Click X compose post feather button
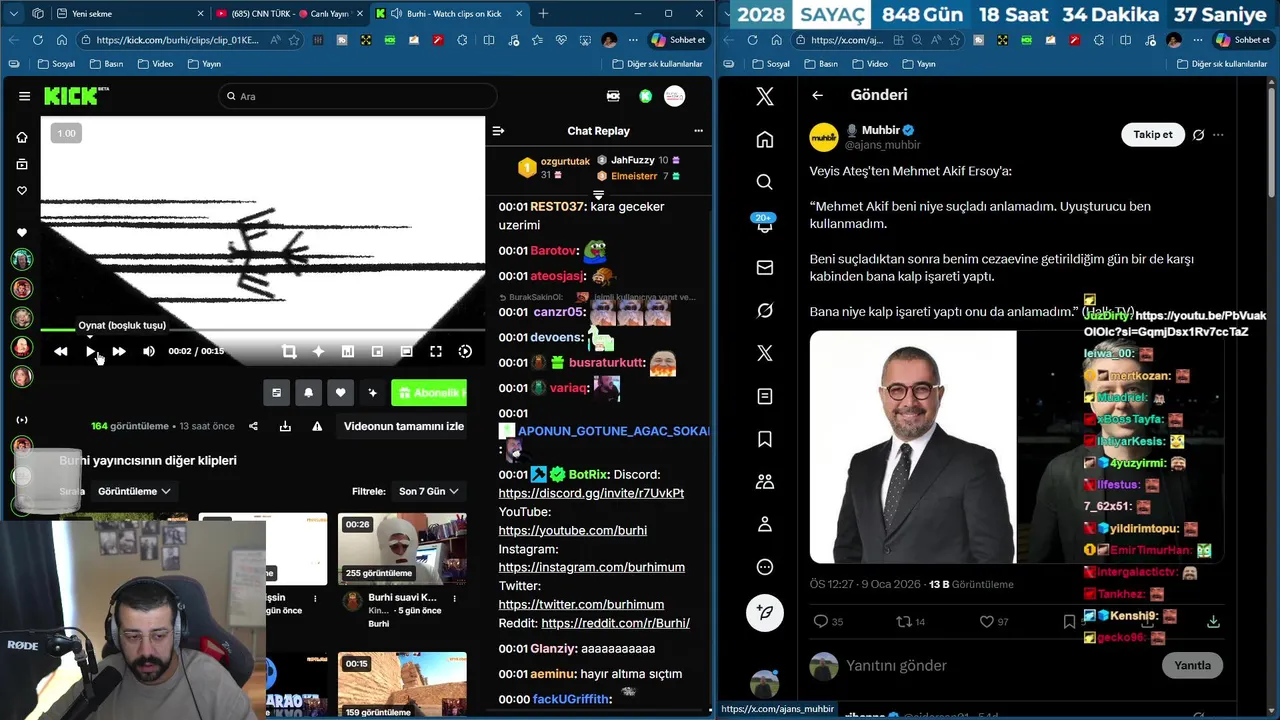This screenshot has width=1280, height=720. (765, 612)
